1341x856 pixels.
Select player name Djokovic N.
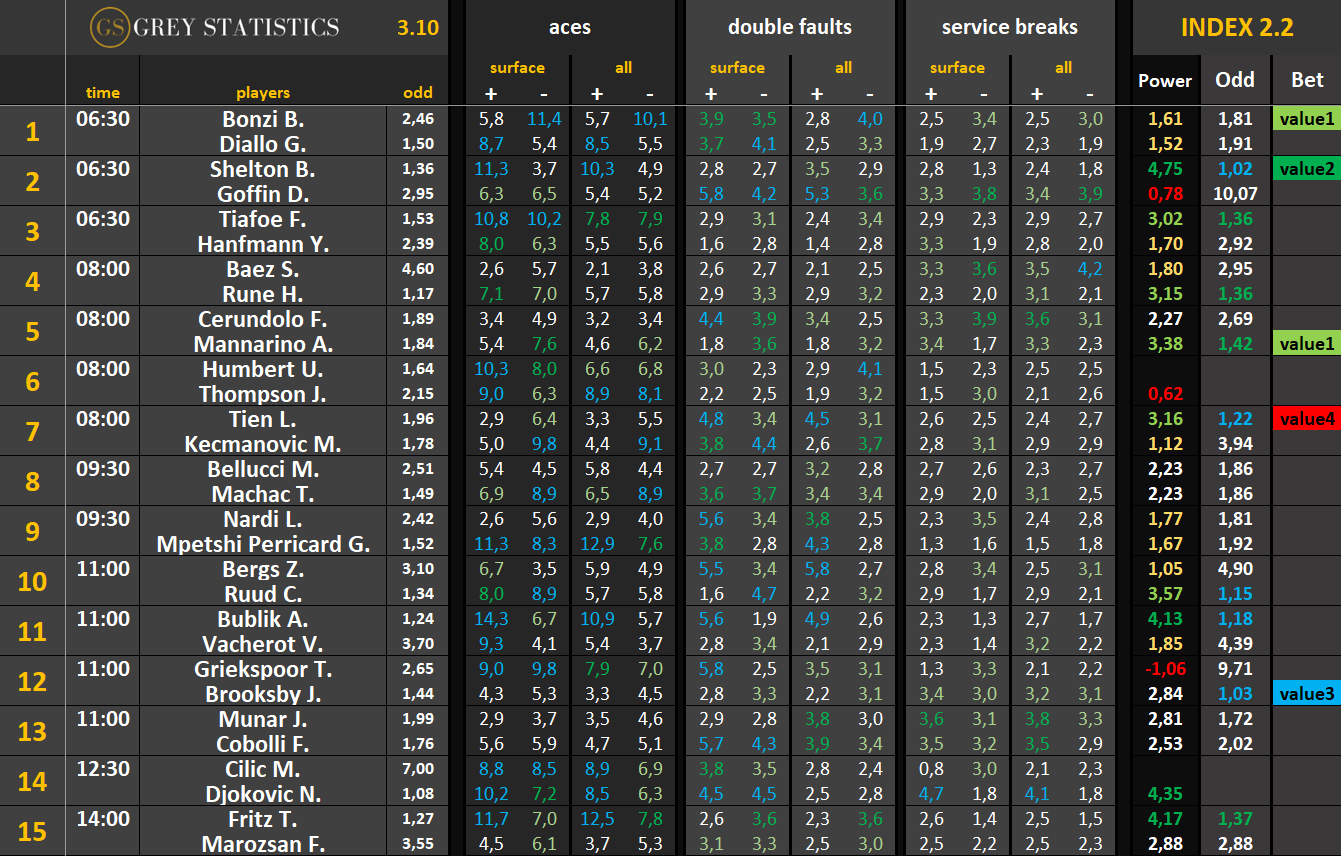263,794
